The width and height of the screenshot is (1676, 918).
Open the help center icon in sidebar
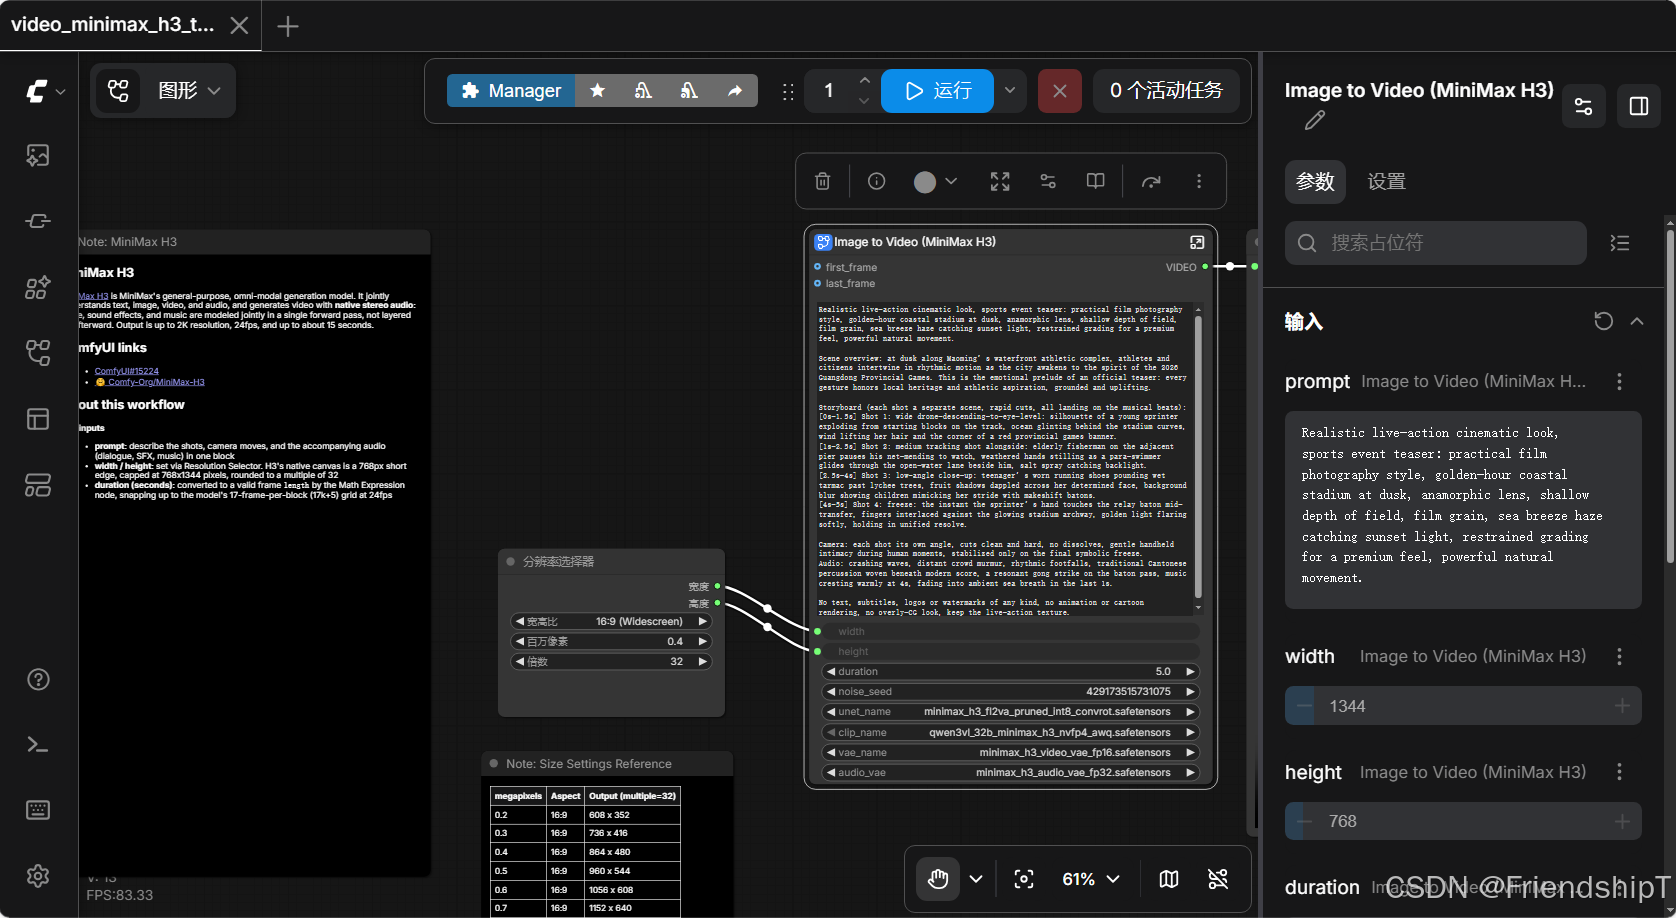tap(38, 680)
